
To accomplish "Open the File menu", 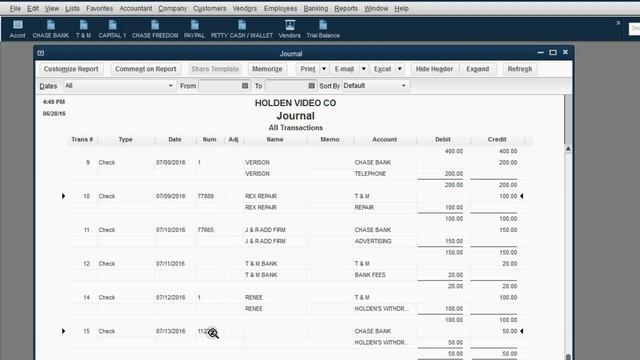I will 15,8.
